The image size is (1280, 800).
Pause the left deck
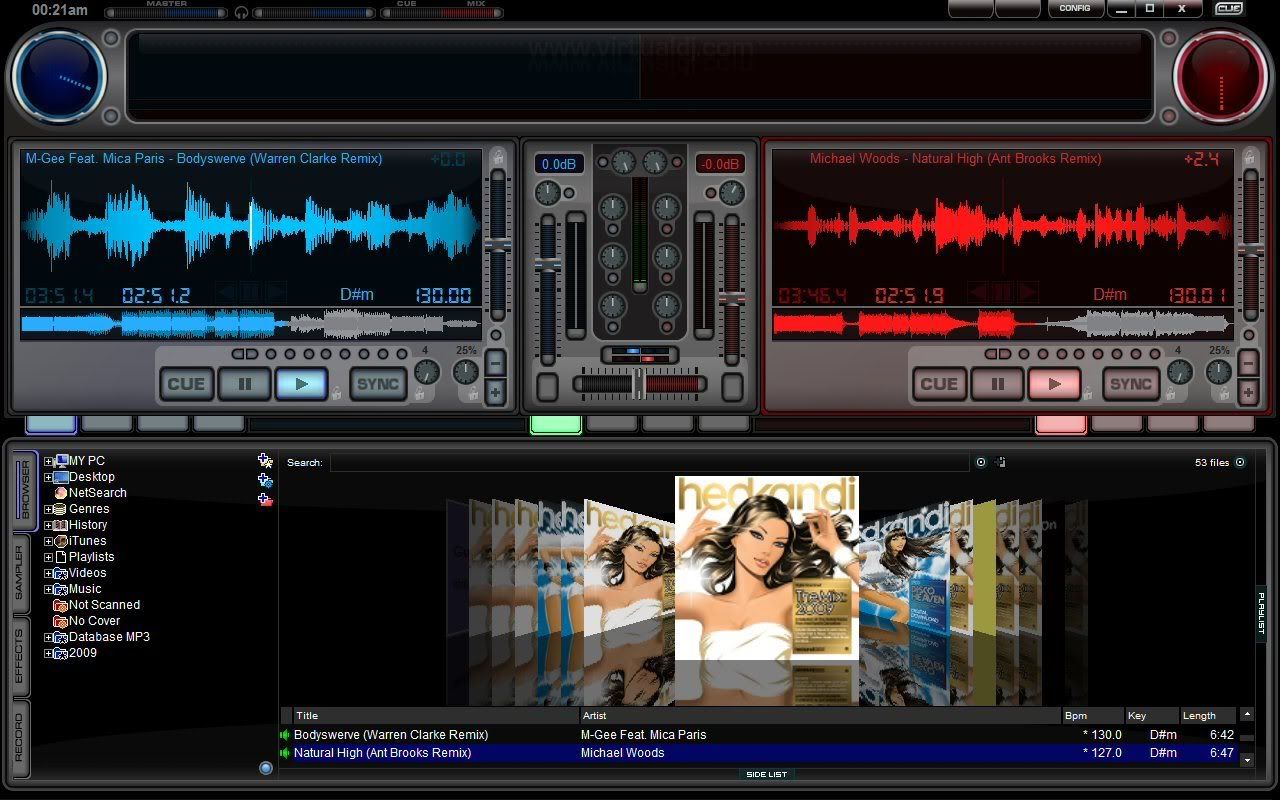click(x=244, y=384)
